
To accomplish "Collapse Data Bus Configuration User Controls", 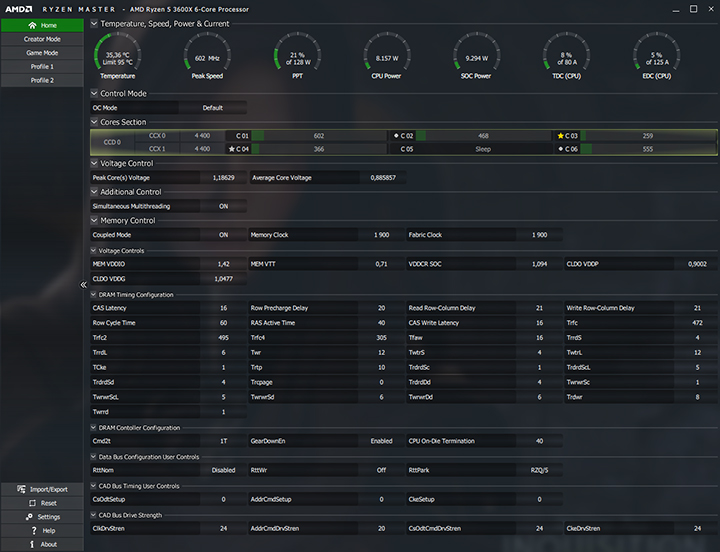I will click(93, 457).
